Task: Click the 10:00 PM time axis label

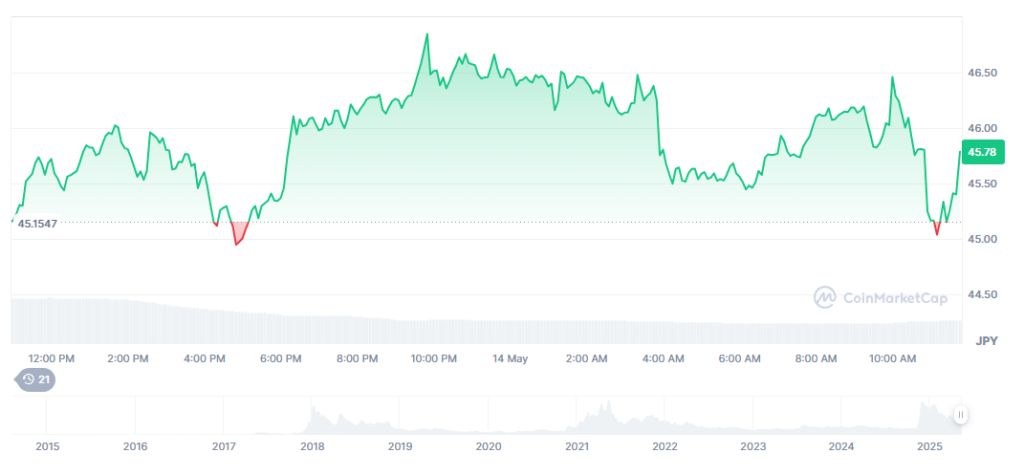Action: [434, 358]
